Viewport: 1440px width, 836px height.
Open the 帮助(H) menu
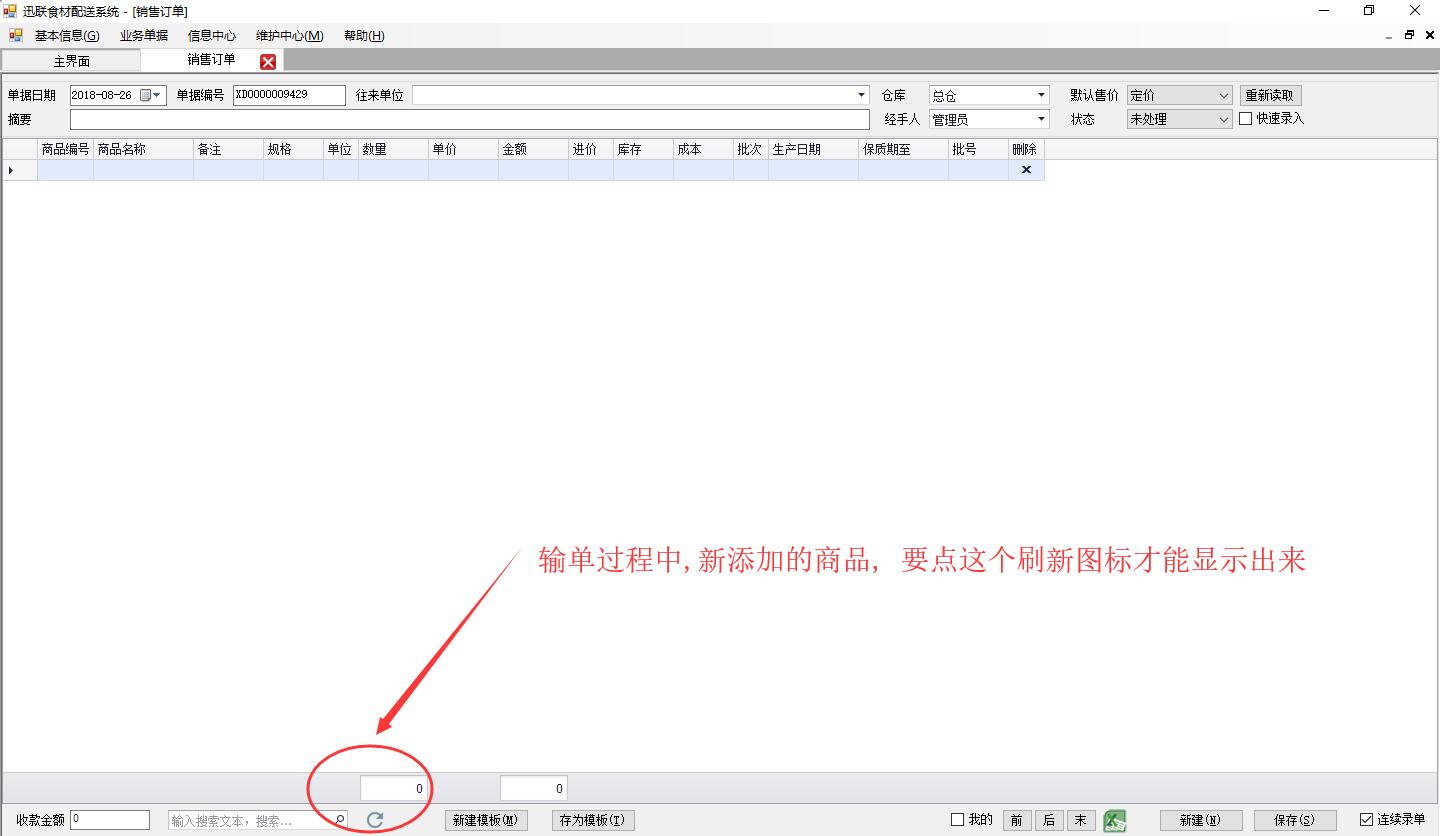tap(364, 36)
